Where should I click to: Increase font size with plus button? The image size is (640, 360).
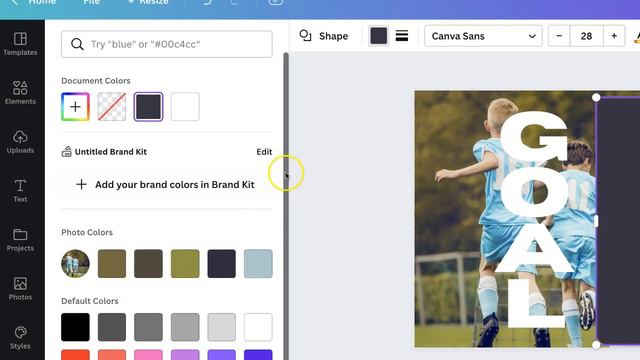coord(614,36)
